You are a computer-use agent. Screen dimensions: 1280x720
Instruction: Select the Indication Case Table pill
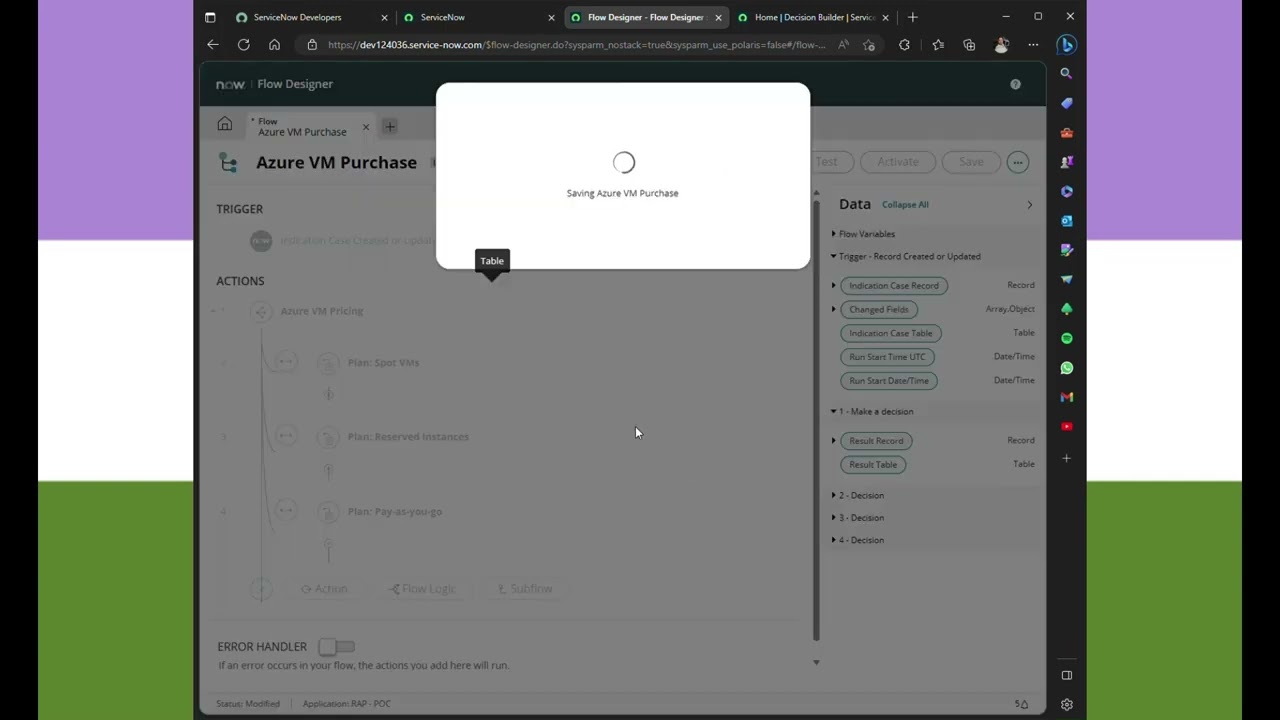tap(891, 333)
